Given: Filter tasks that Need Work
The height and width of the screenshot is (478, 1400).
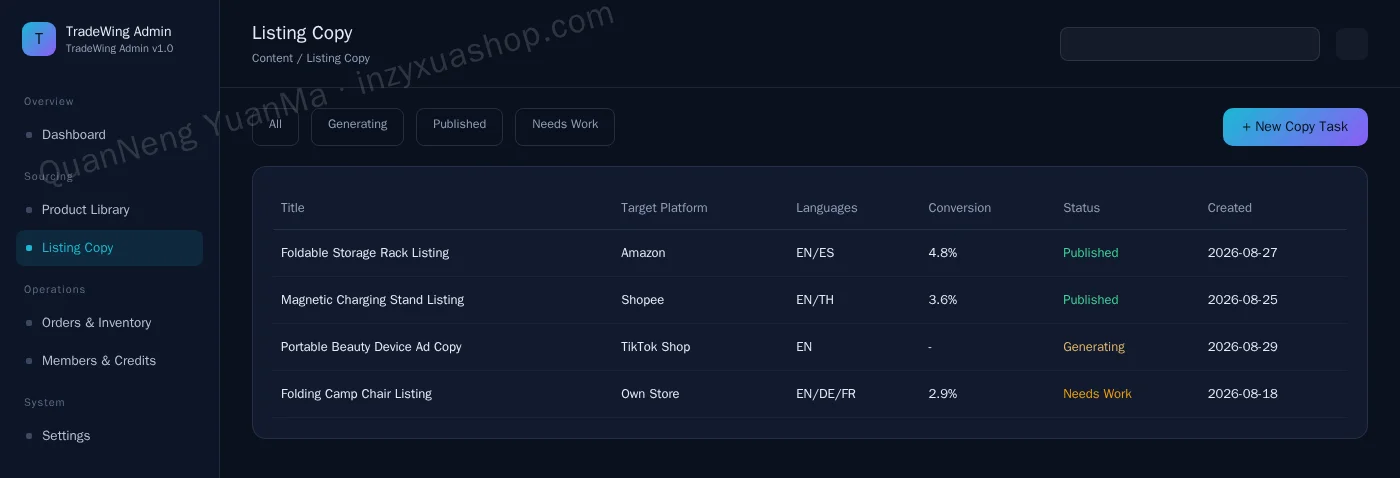Looking at the screenshot, I should pos(565,127).
